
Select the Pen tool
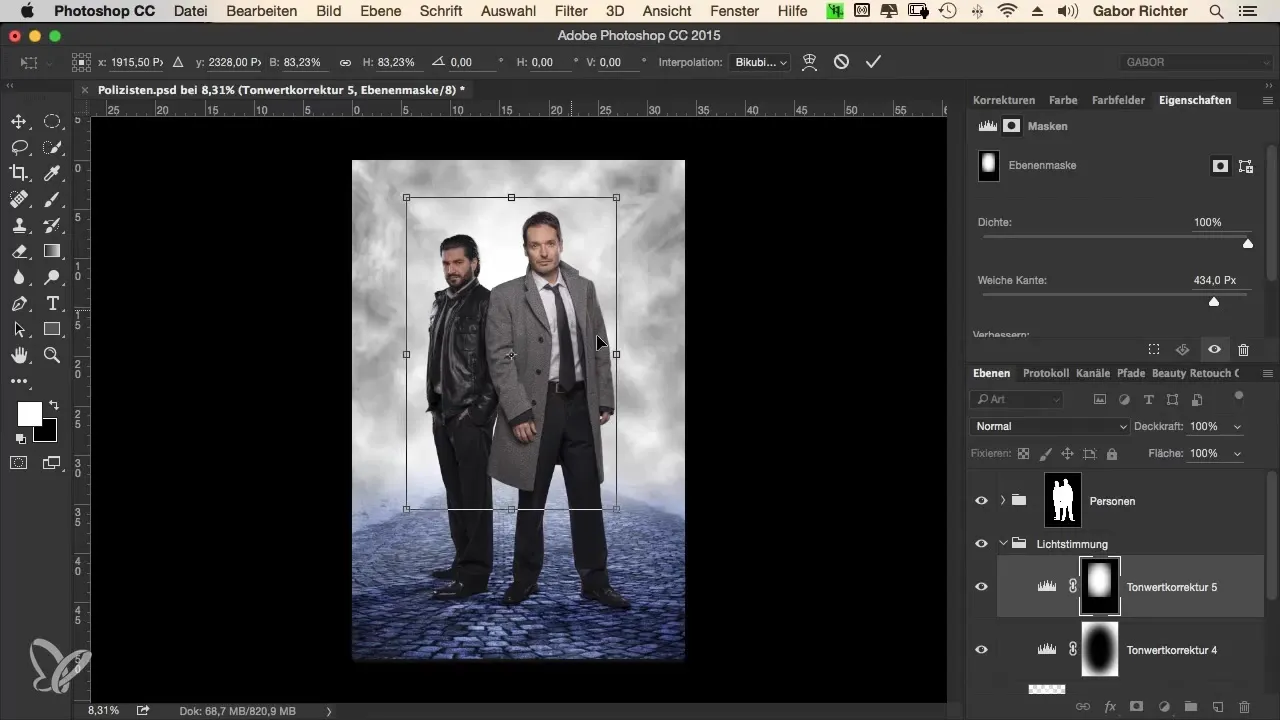(x=19, y=303)
